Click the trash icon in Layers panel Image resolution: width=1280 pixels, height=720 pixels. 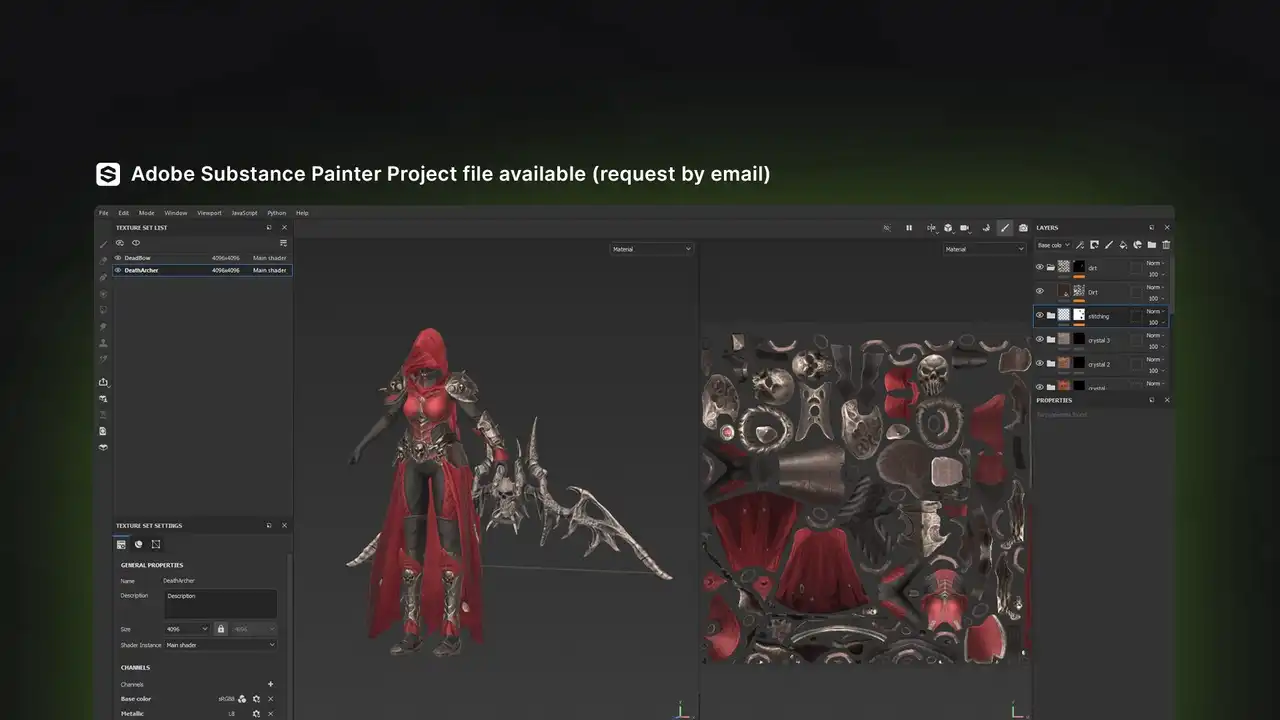coord(1166,245)
